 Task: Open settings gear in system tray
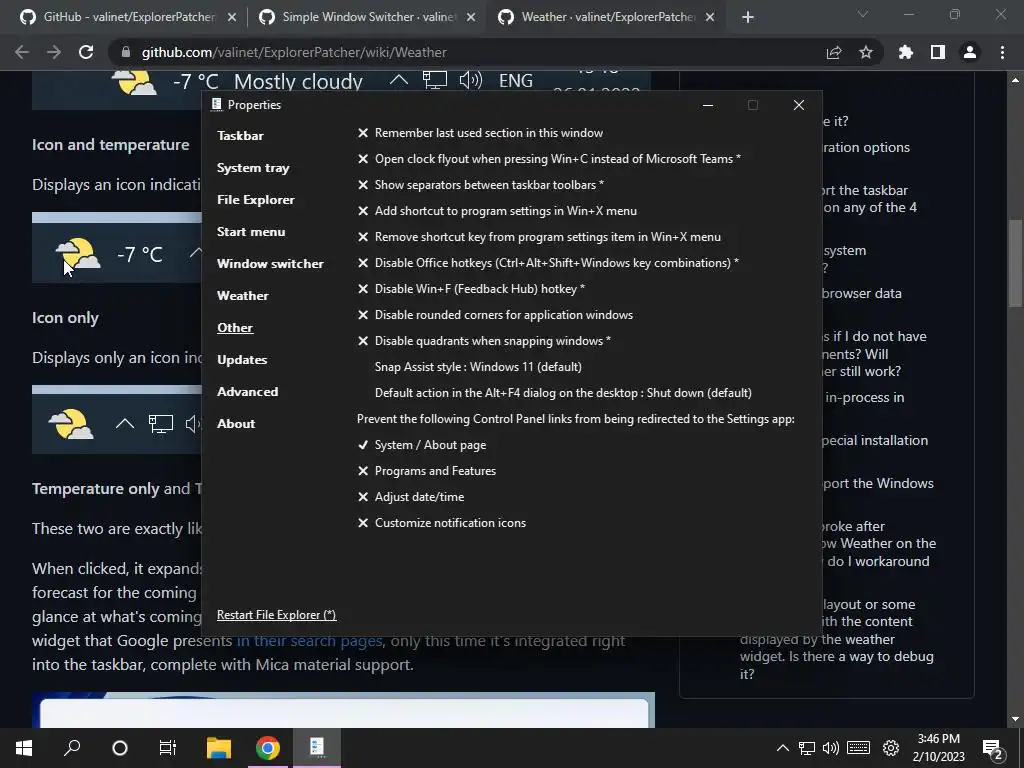[891, 748]
